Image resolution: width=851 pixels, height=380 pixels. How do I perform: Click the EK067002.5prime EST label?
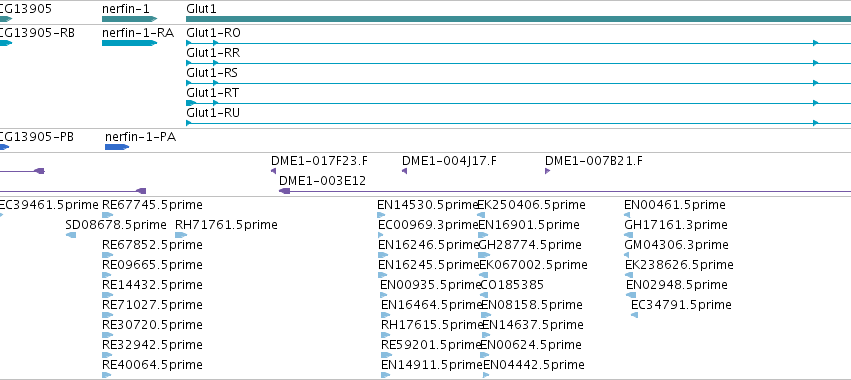pyautogui.click(x=534, y=264)
